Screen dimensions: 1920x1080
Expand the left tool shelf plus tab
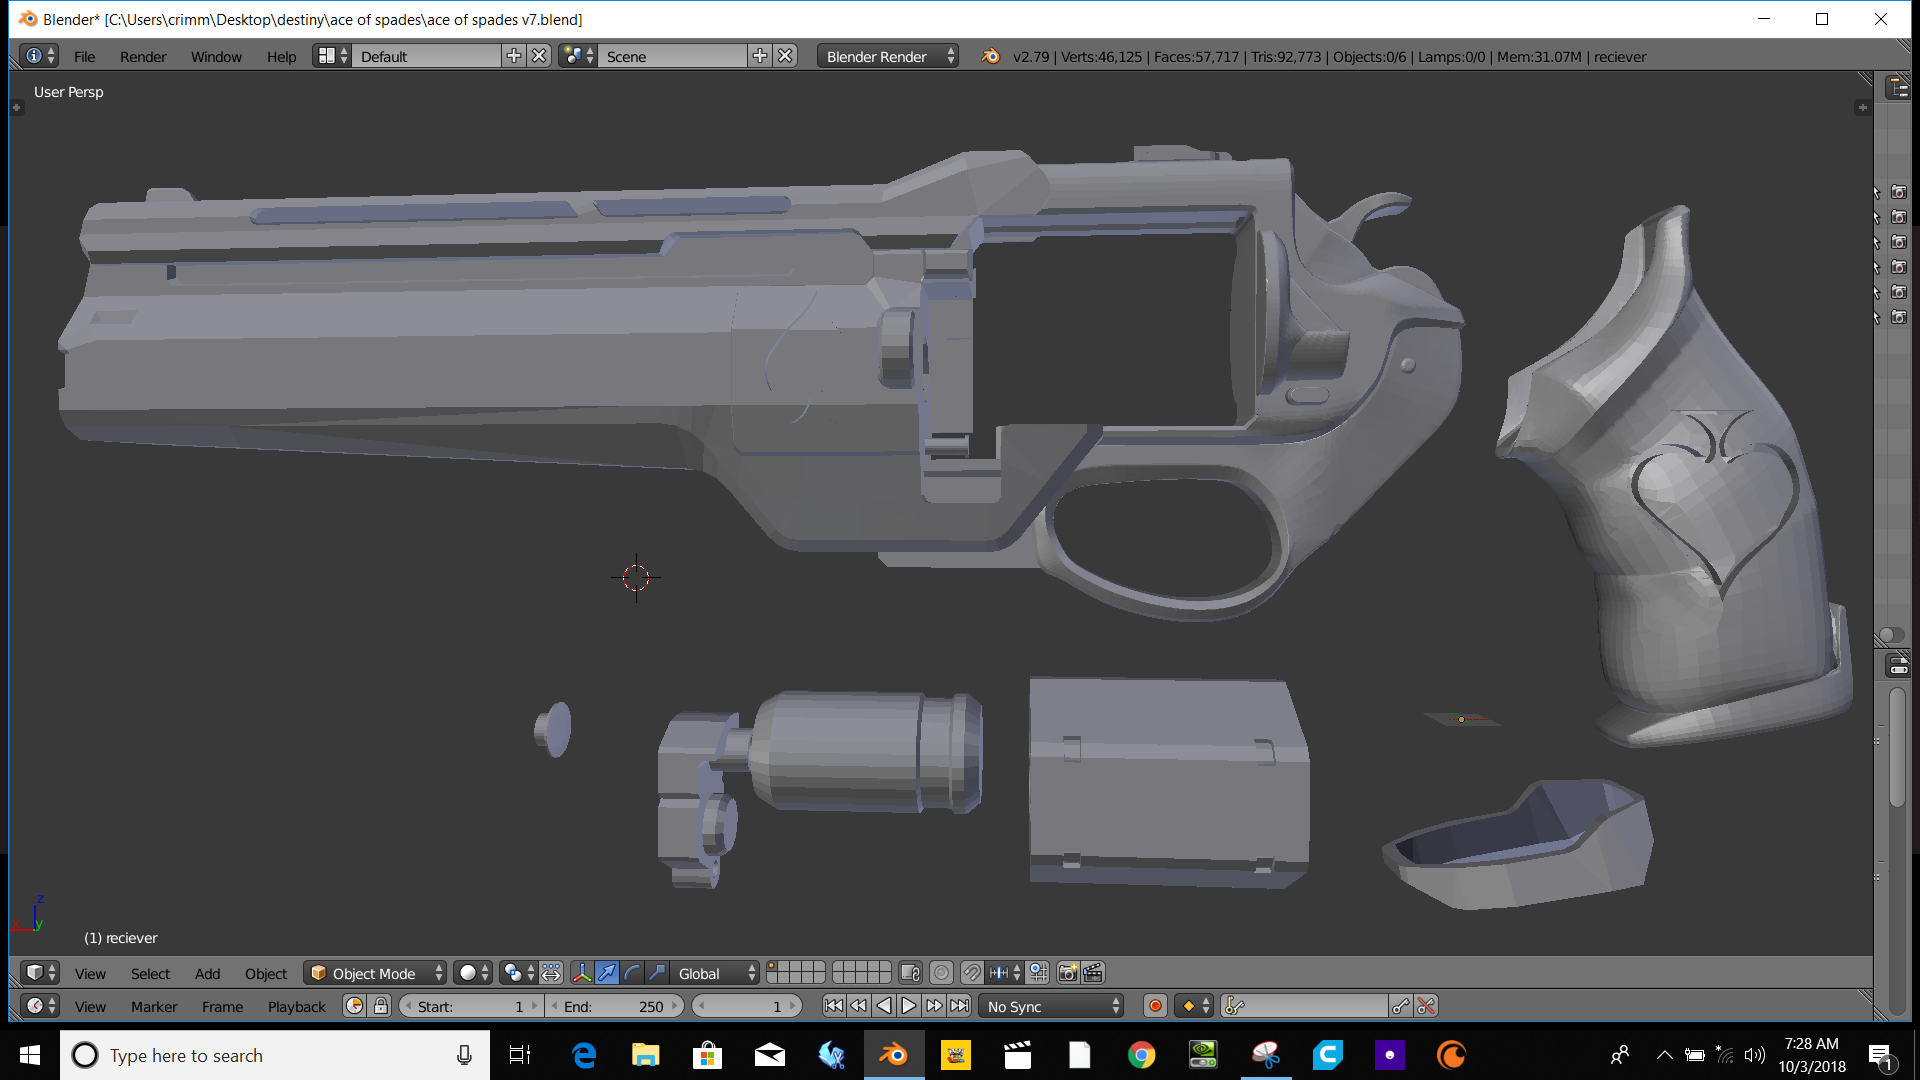coord(16,107)
